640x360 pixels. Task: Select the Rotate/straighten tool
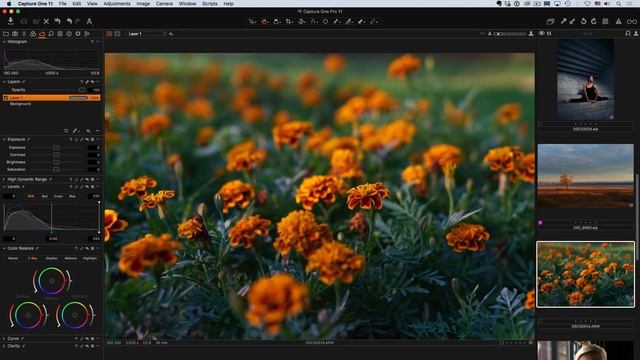pos(301,21)
